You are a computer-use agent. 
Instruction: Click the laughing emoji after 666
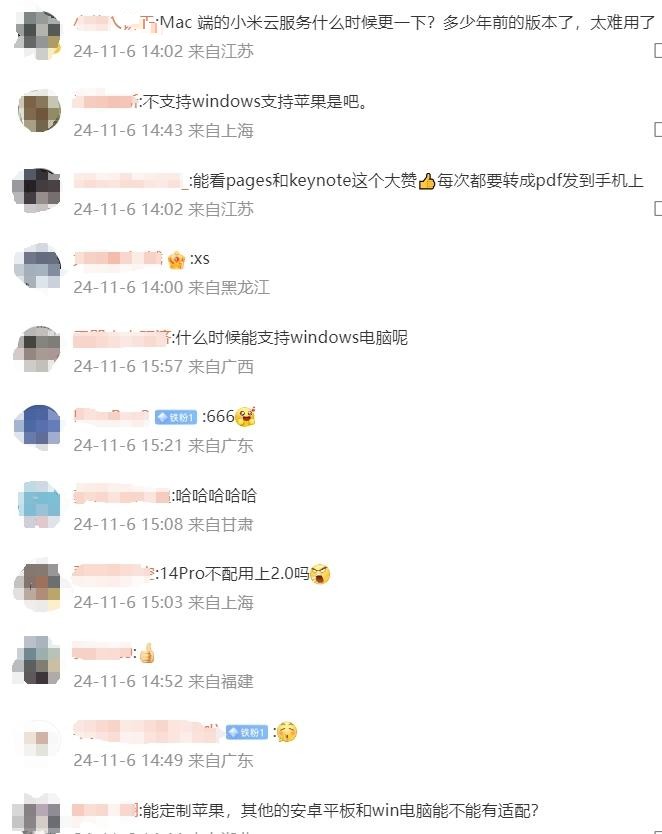coord(245,417)
